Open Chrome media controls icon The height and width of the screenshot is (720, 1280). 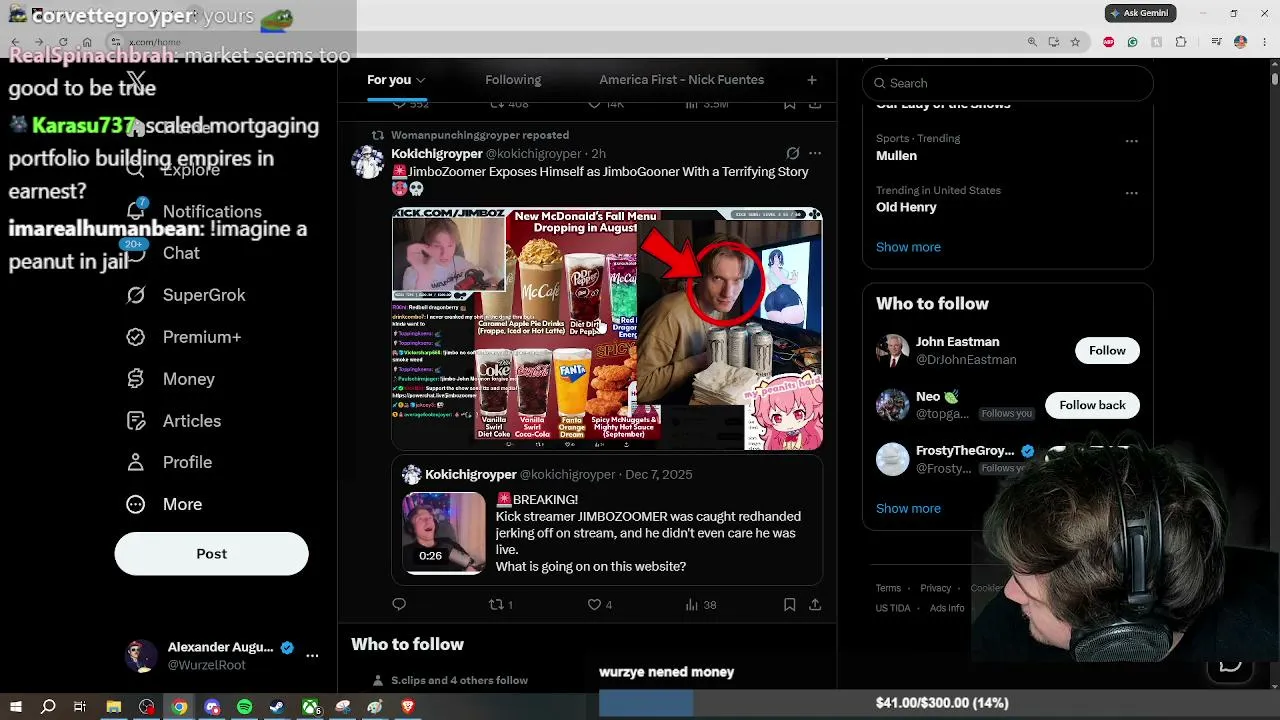[x=1216, y=42]
